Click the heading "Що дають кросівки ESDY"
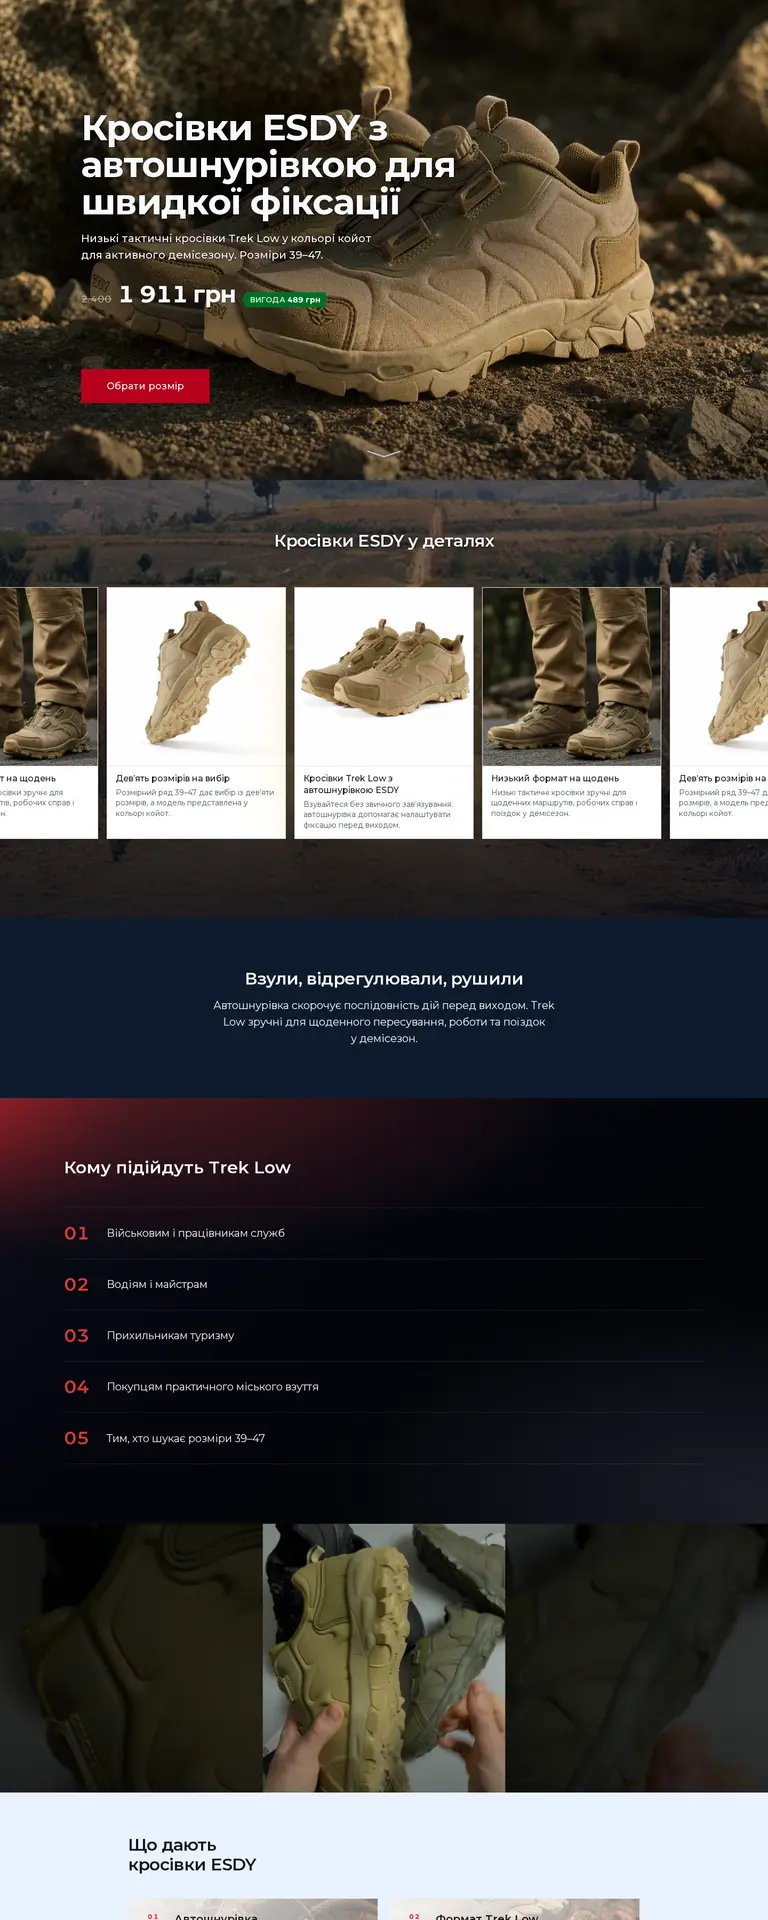The width and height of the screenshot is (768, 1920). point(192,1855)
